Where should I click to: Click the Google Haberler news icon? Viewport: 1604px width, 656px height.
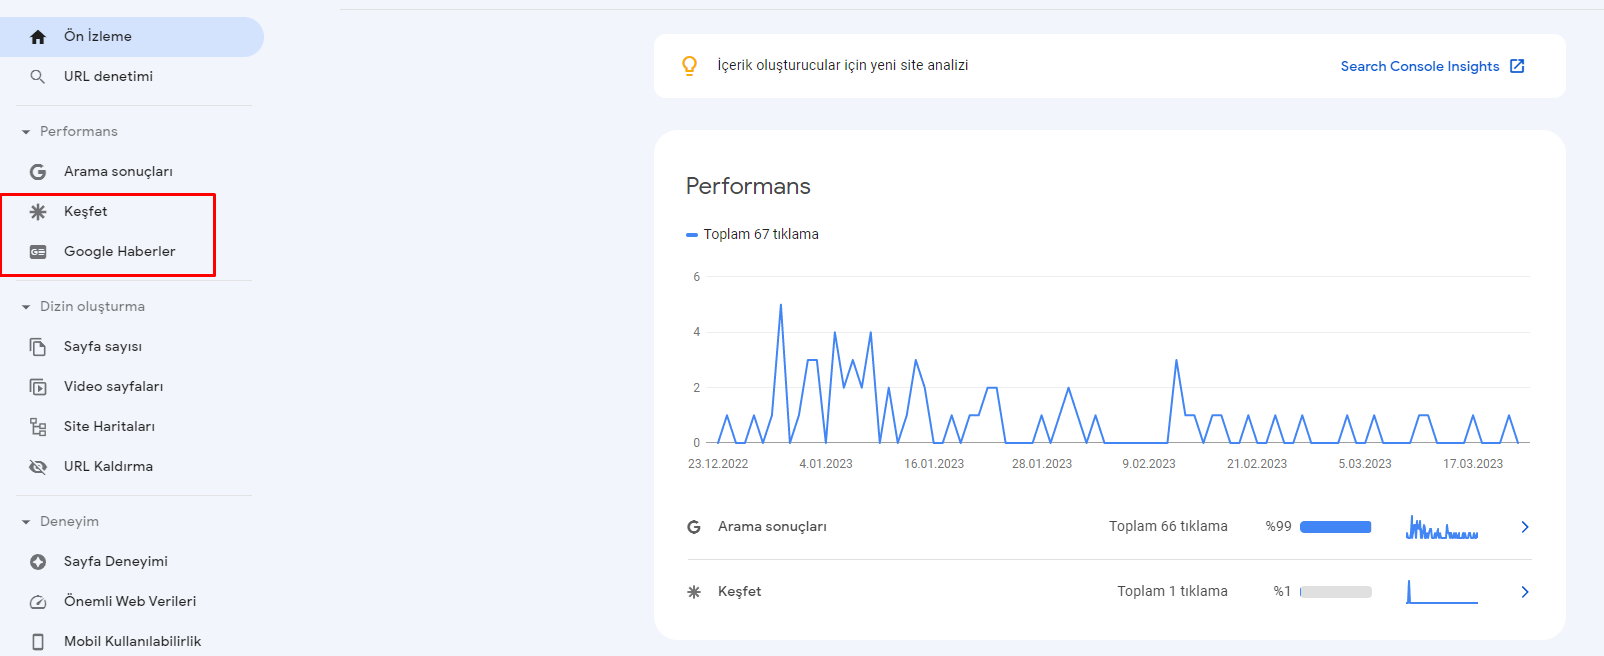click(38, 252)
